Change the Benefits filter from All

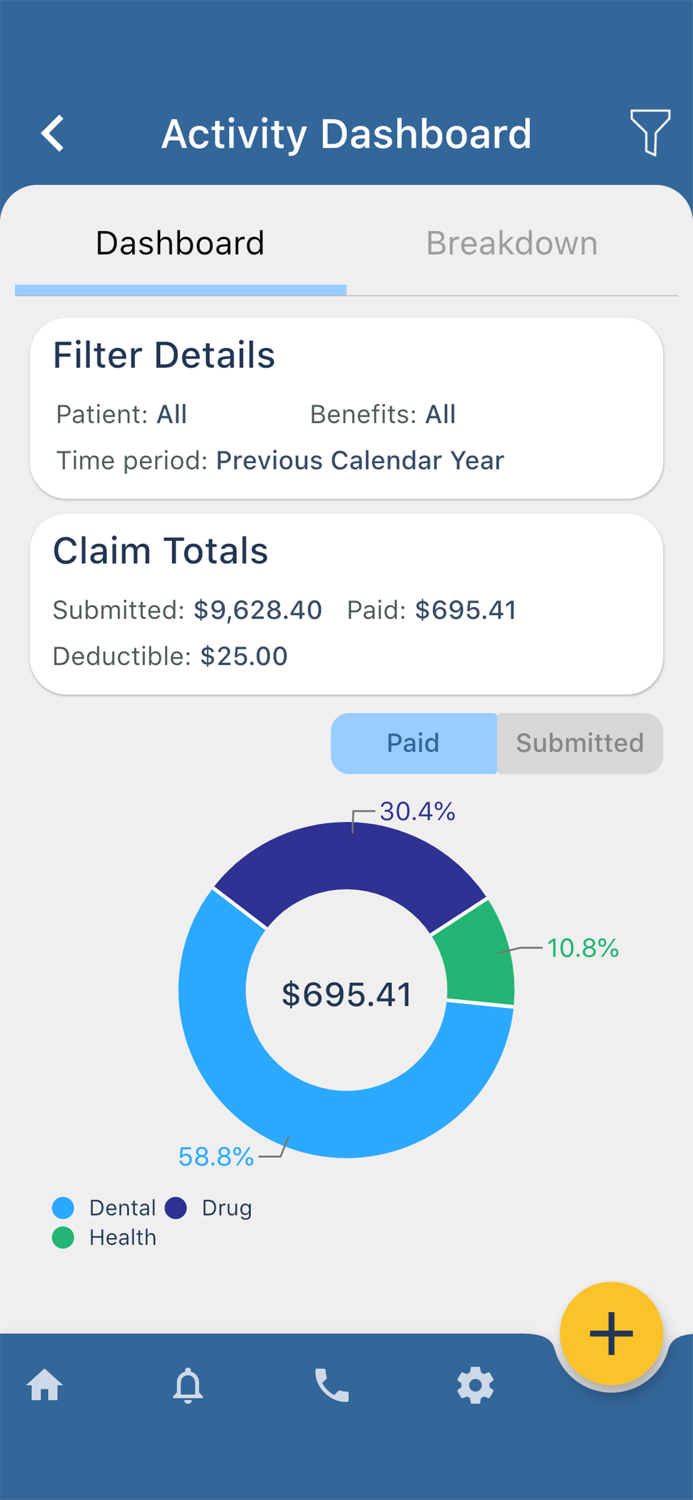point(441,414)
